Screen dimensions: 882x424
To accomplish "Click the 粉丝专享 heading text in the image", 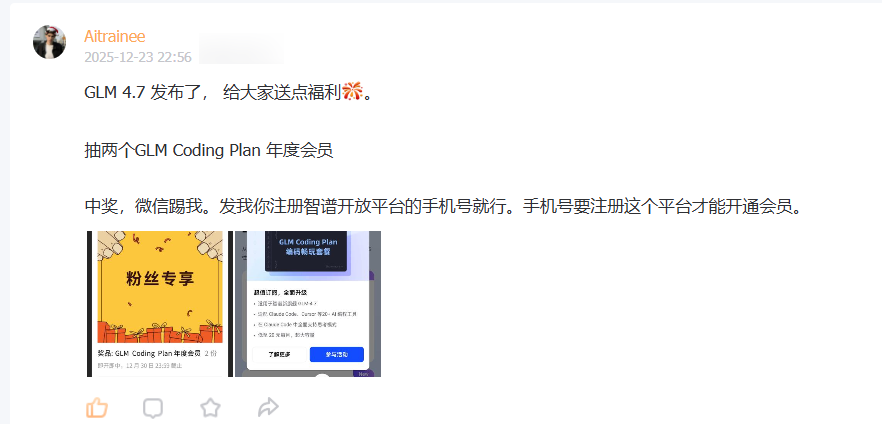I will coord(160,278).
